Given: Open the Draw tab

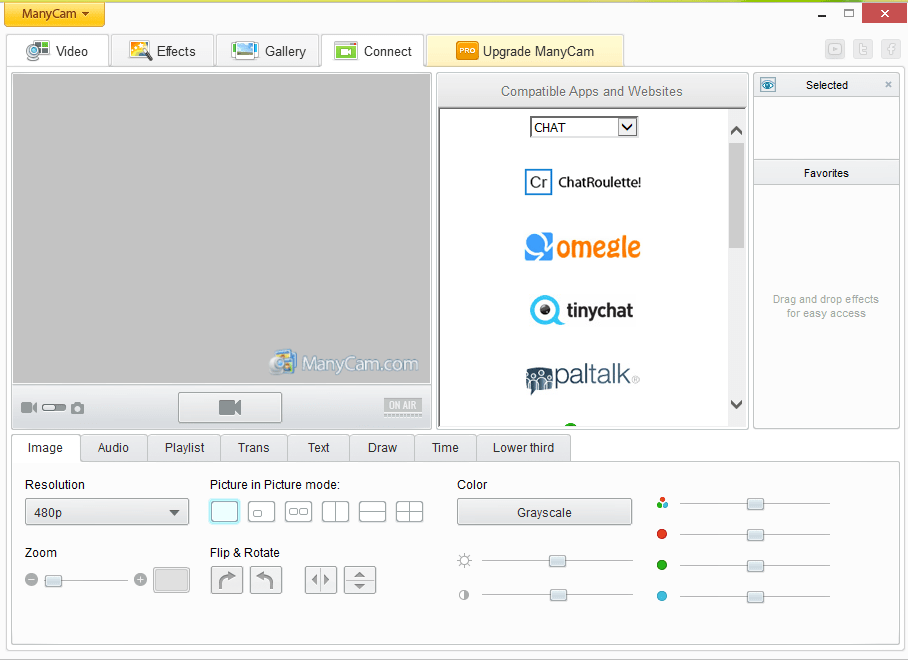Looking at the screenshot, I should pyautogui.click(x=382, y=448).
